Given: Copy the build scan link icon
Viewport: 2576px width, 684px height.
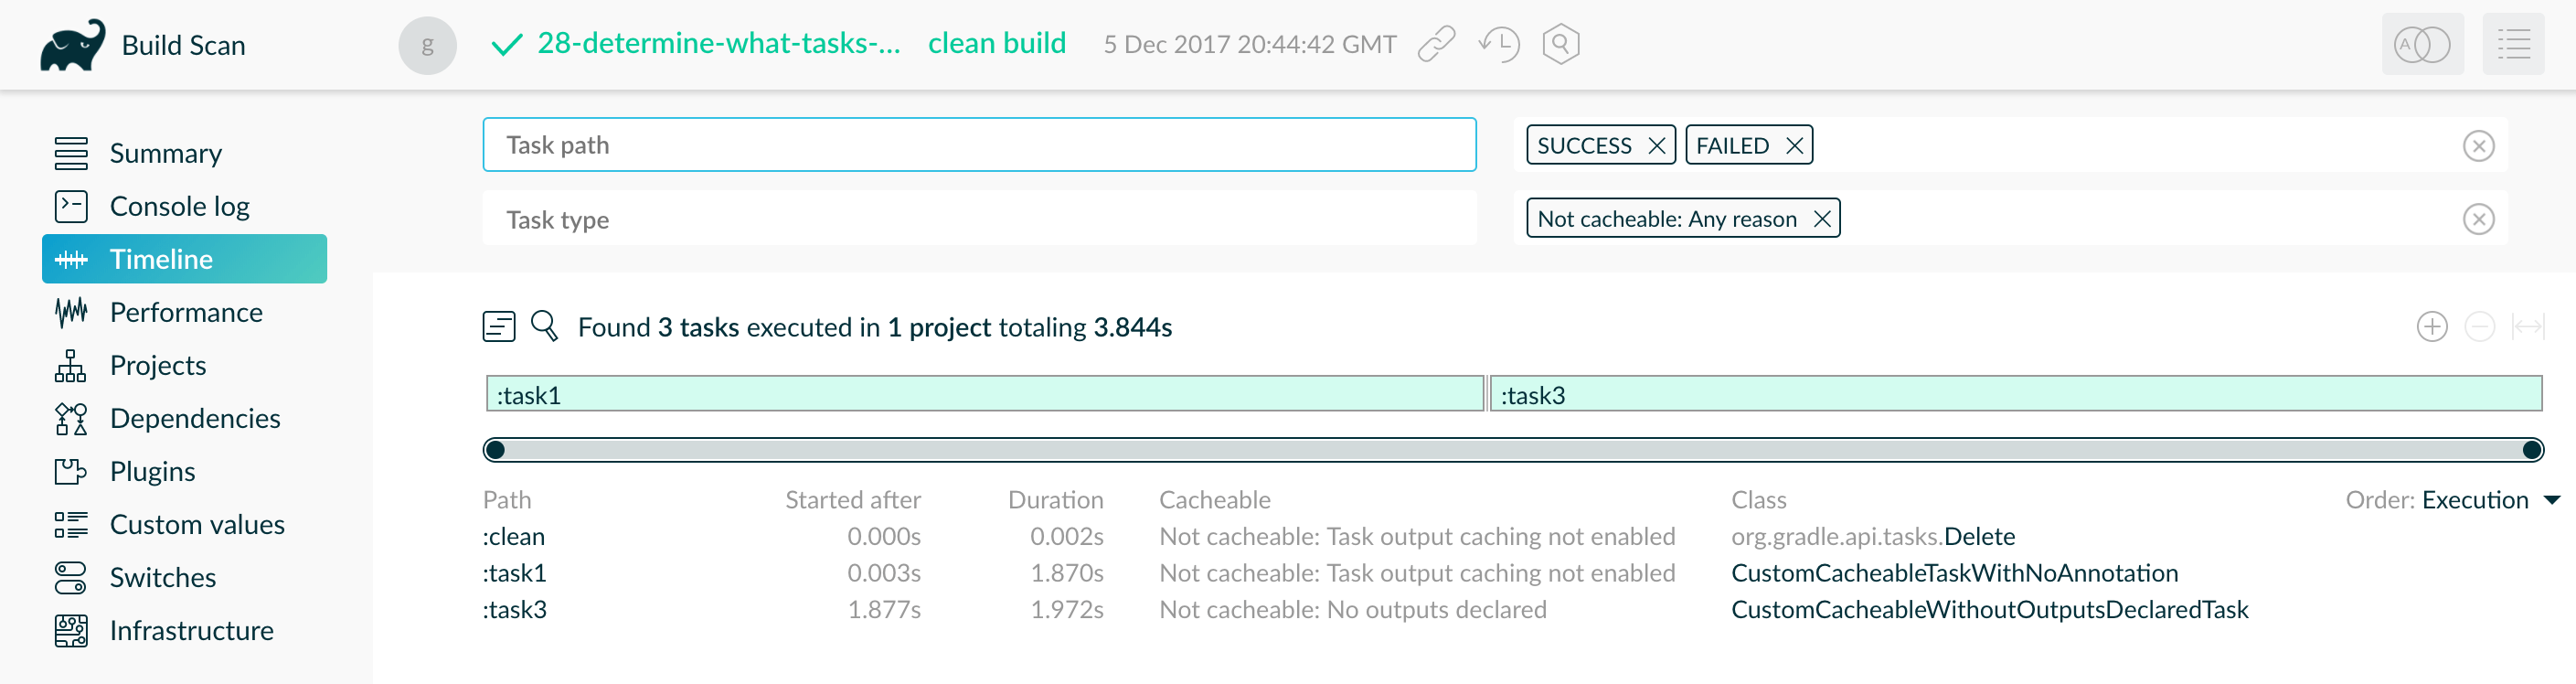Looking at the screenshot, I should [x=1436, y=44].
